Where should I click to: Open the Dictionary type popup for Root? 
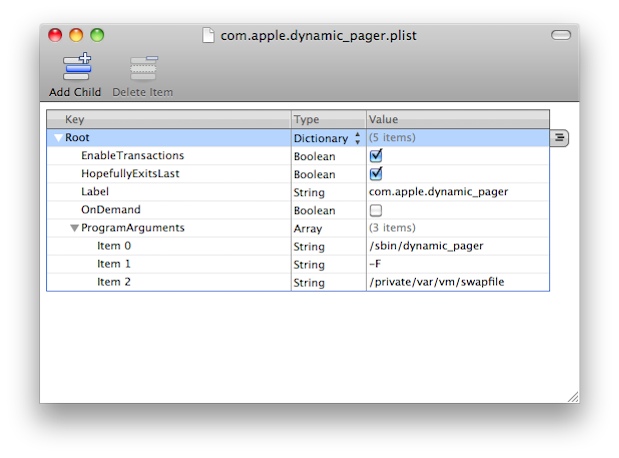(x=327, y=138)
